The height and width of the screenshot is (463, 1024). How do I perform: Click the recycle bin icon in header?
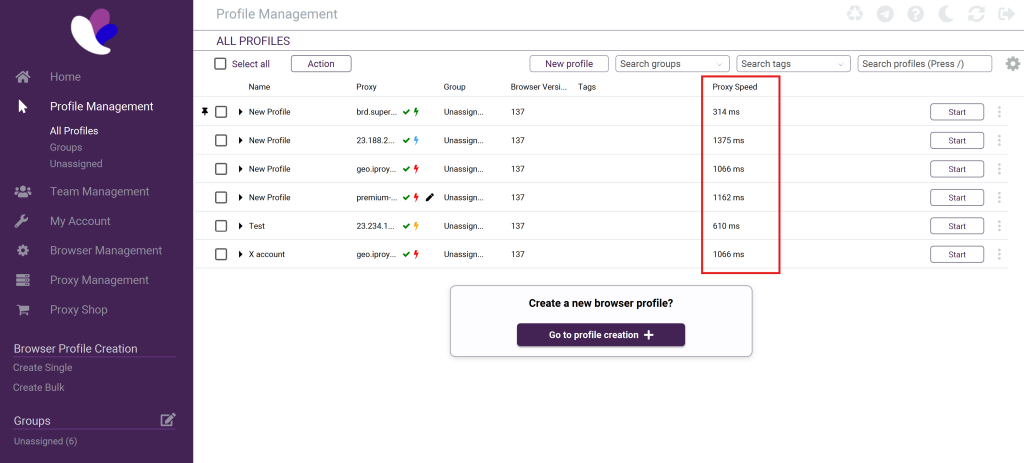pos(854,14)
